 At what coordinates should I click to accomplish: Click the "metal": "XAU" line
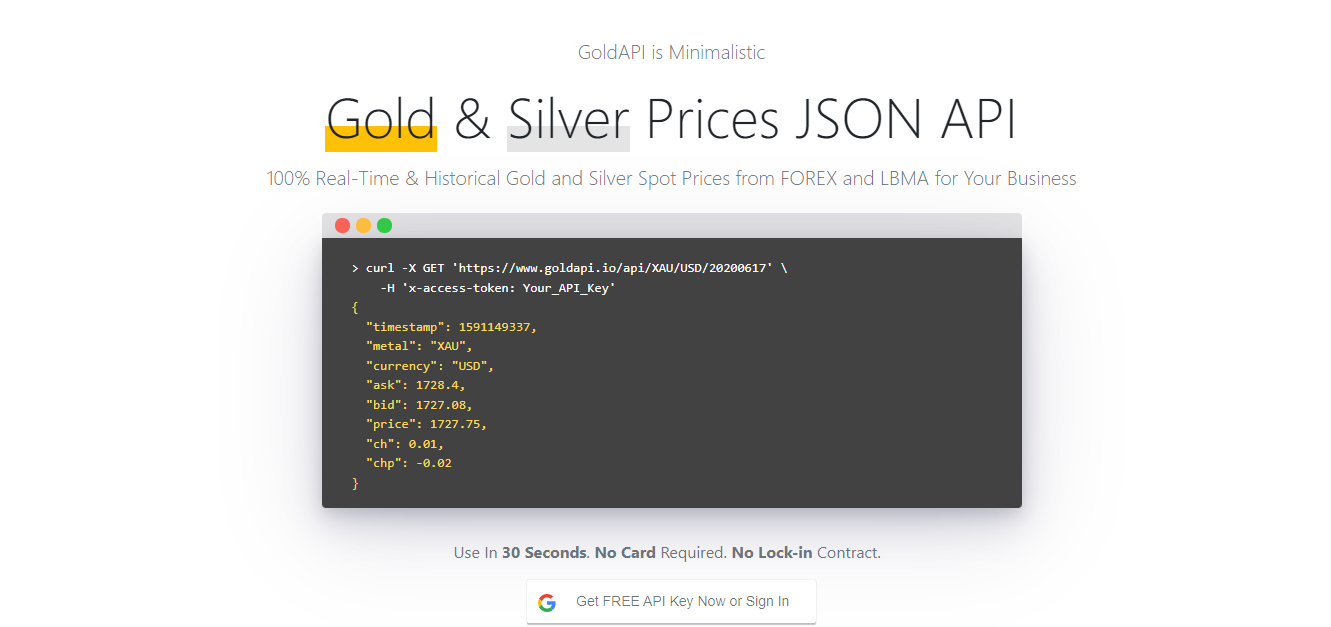[419, 346]
